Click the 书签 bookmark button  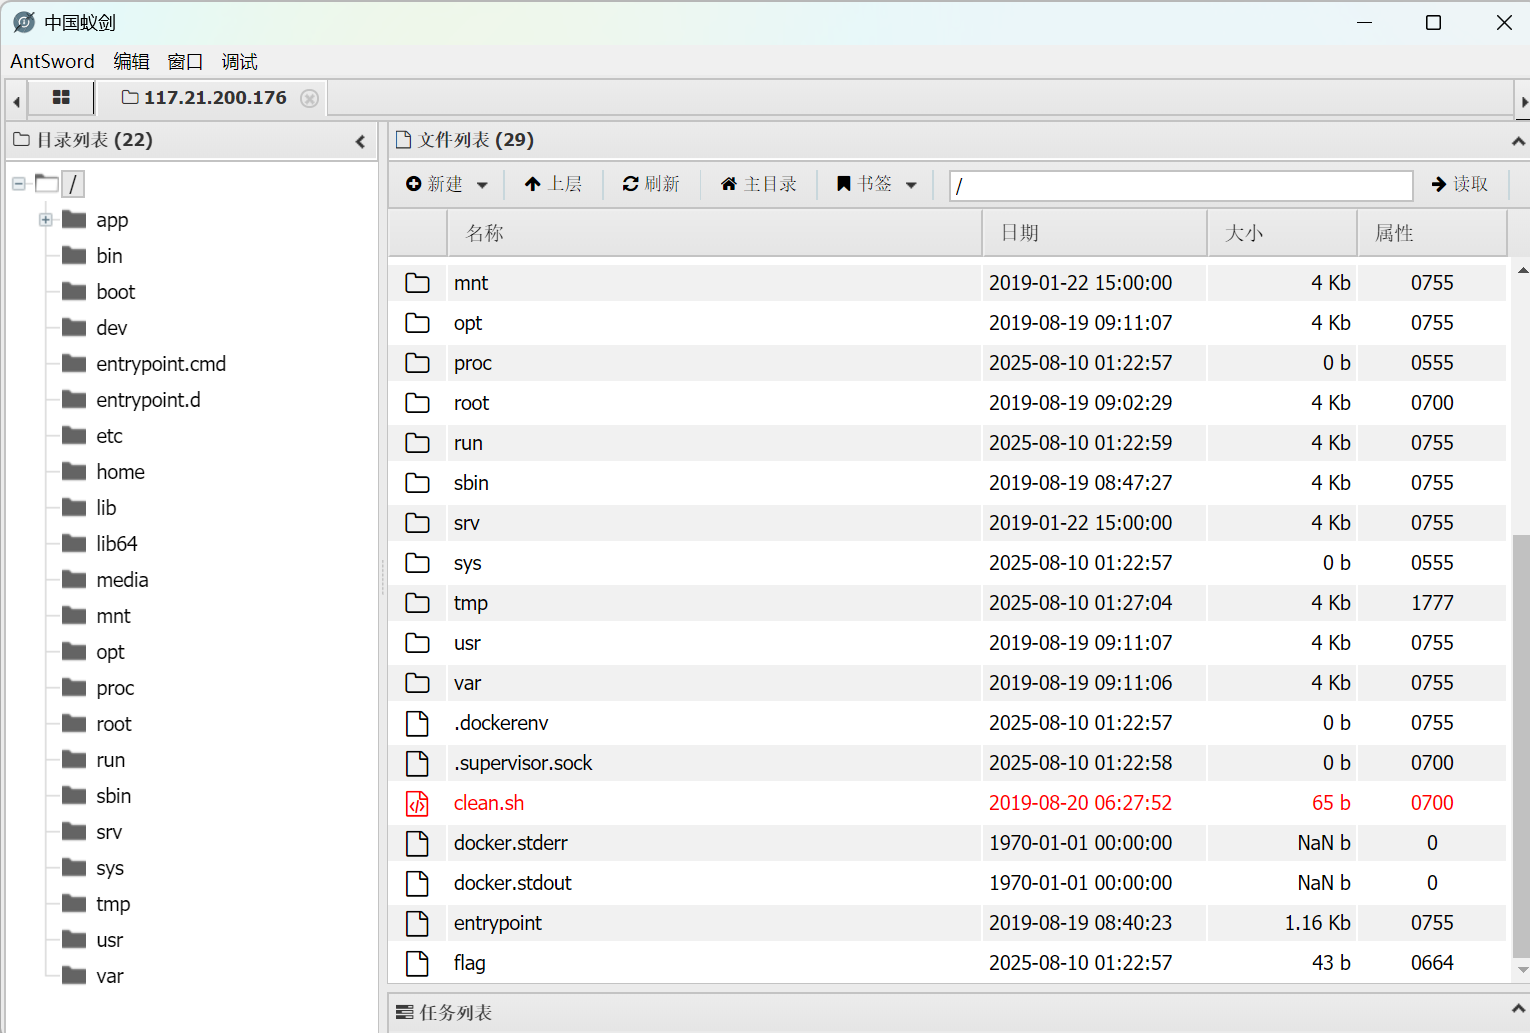[864, 184]
